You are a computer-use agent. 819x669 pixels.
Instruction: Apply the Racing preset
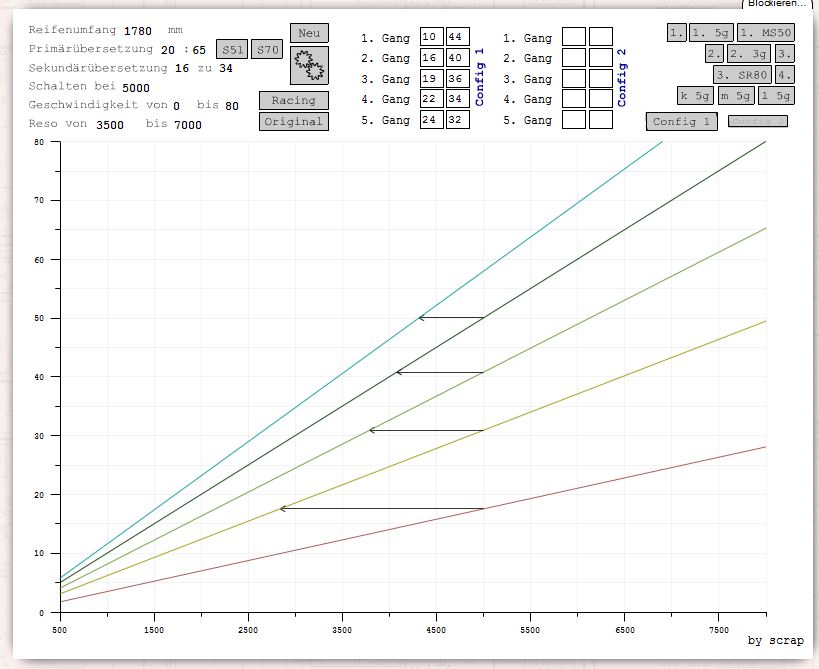[x=293, y=100]
